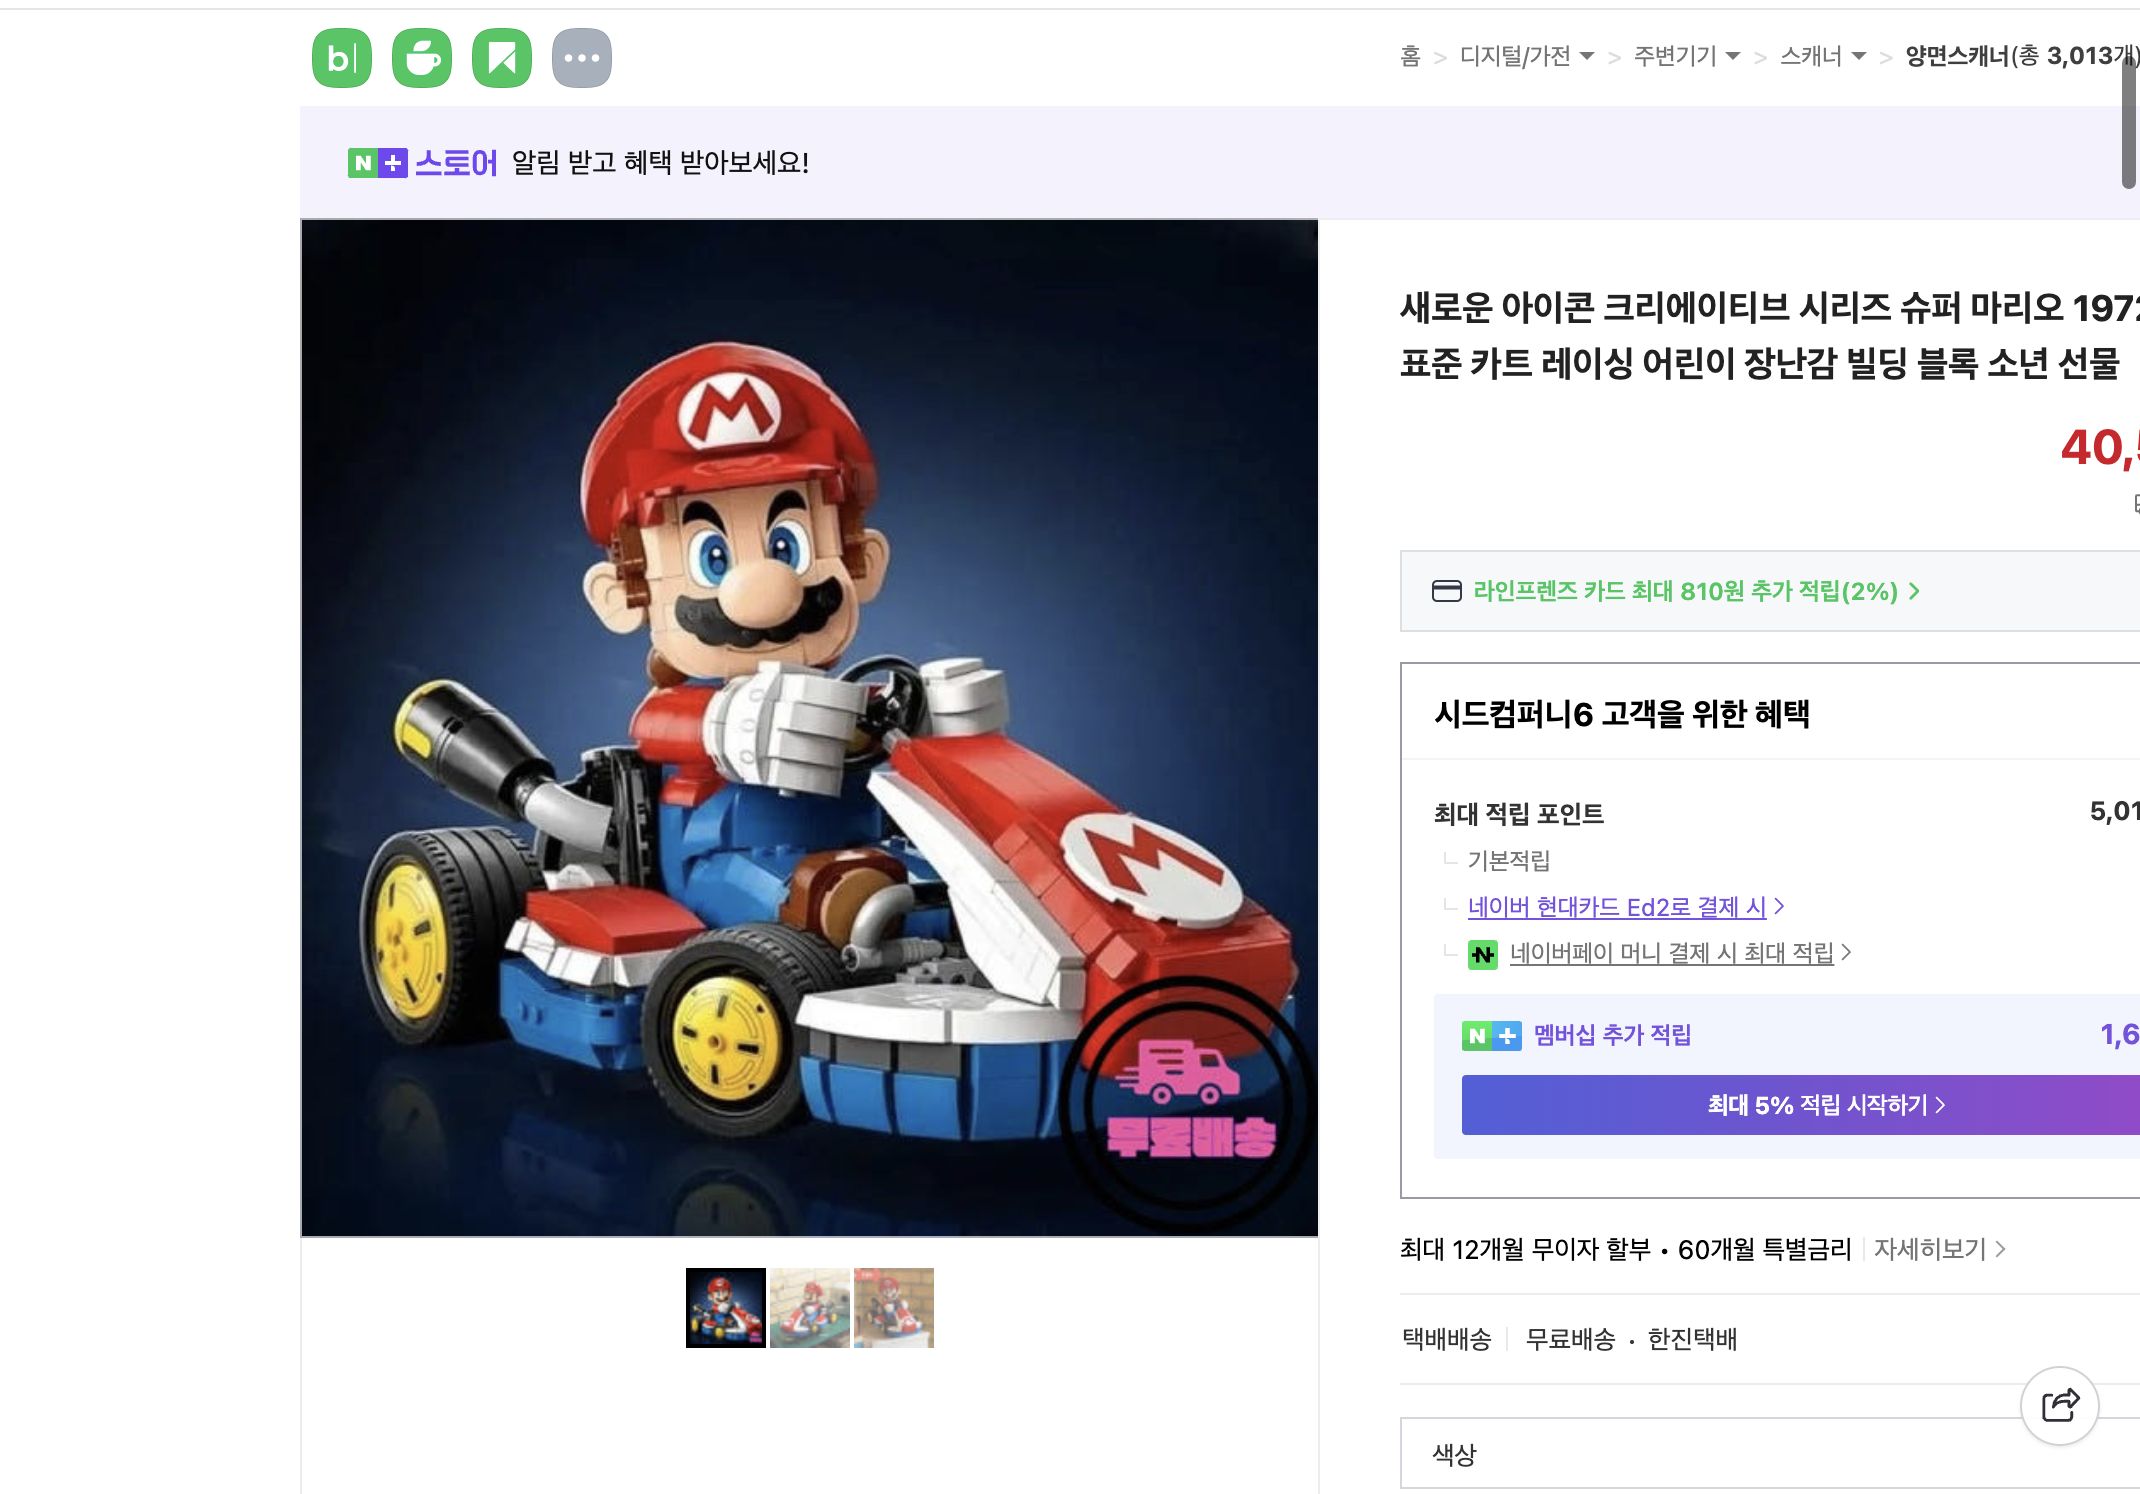This screenshot has height=1494, width=2140.
Task: Select the bookmark icon in top toolbar
Action: (503, 57)
